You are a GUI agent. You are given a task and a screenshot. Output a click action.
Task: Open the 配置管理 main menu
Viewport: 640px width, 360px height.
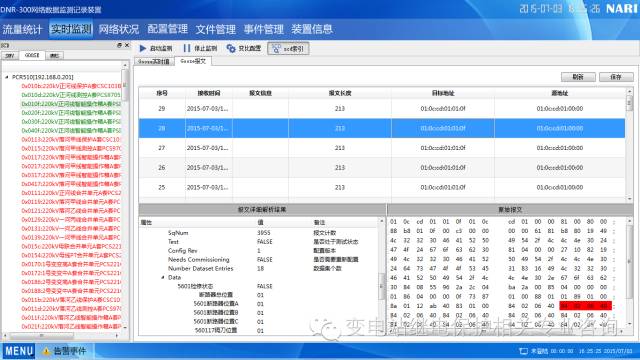coord(167,29)
